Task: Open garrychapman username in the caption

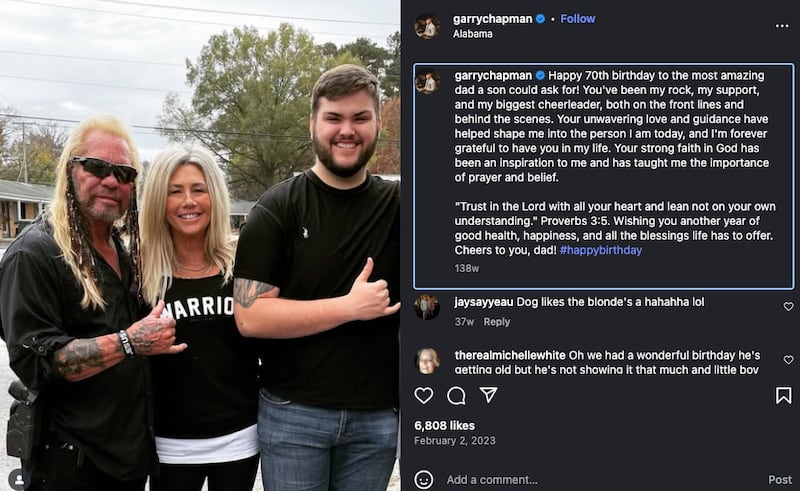Action: click(493, 76)
